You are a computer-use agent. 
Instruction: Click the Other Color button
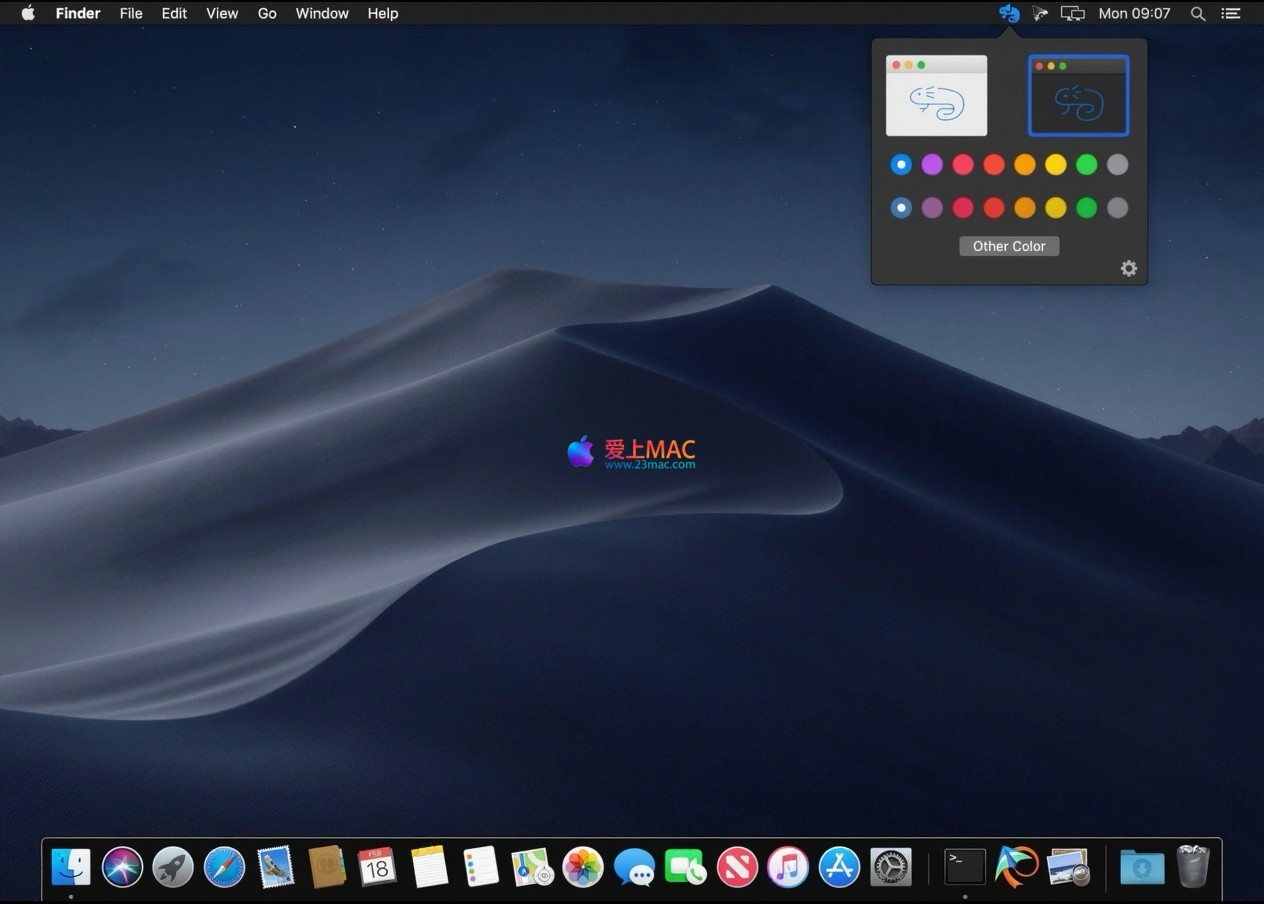(x=1009, y=246)
